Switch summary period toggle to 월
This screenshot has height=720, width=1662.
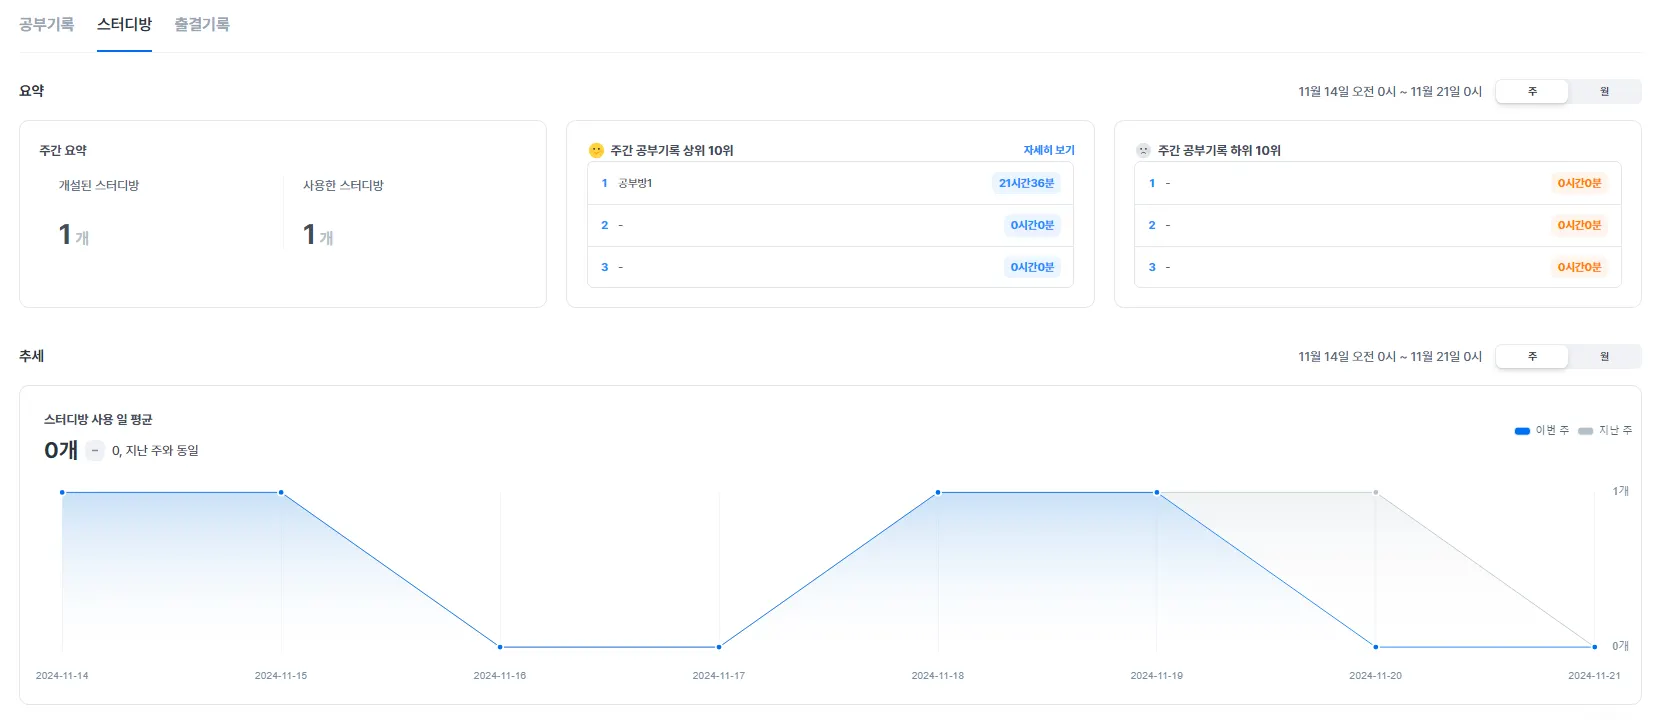coord(1604,91)
